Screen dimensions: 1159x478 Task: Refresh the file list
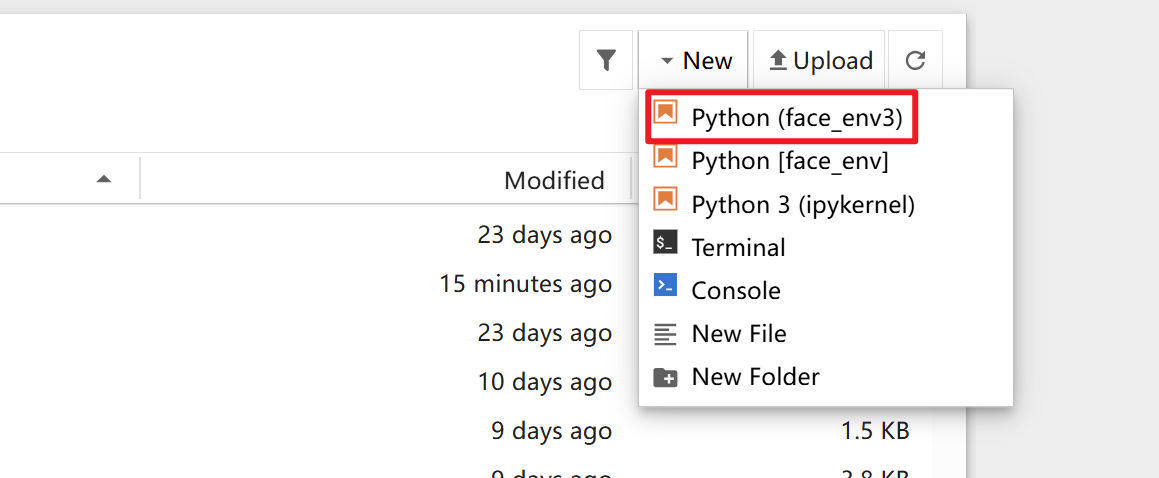click(915, 61)
